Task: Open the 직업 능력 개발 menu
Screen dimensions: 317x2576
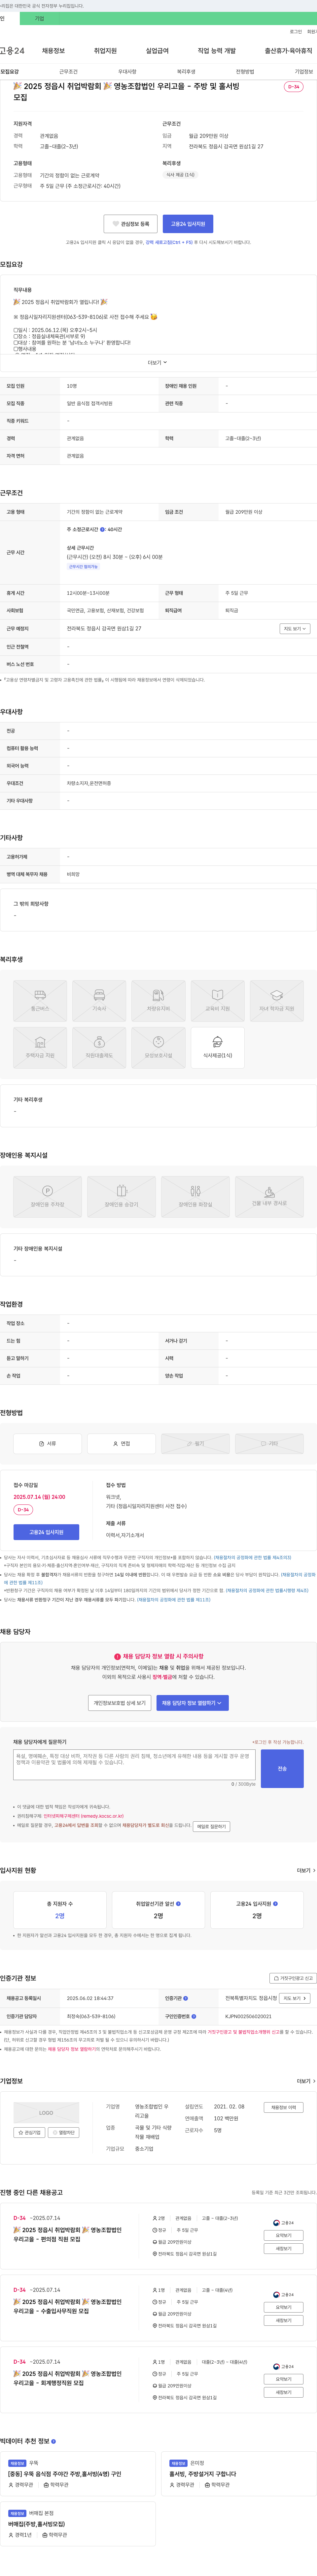Action: [217, 51]
